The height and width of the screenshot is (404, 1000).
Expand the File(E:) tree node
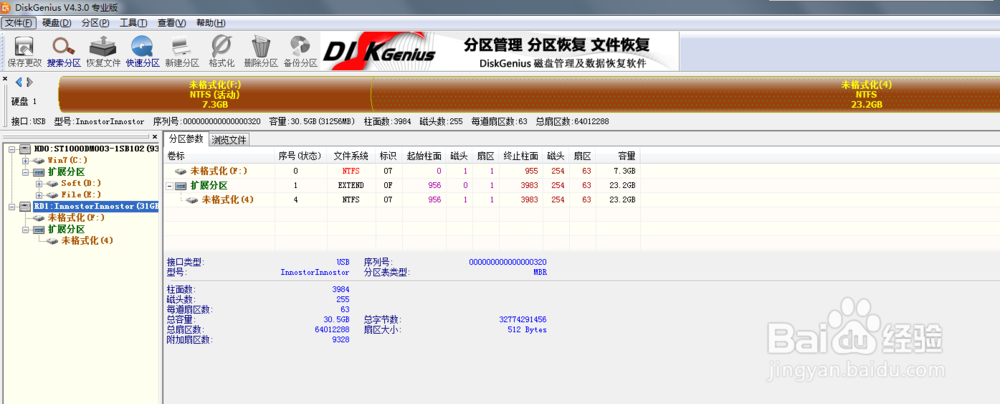point(39,195)
